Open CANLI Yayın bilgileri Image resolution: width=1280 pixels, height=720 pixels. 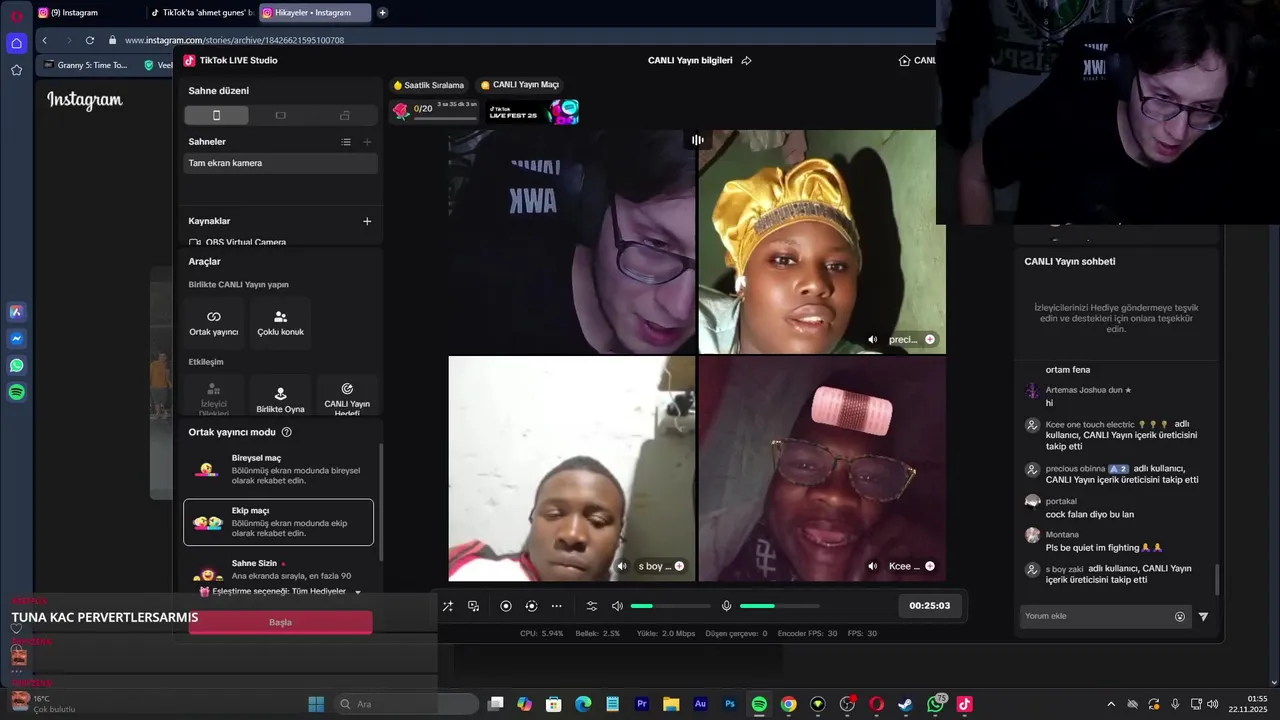pyautogui.click(x=690, y=60)
